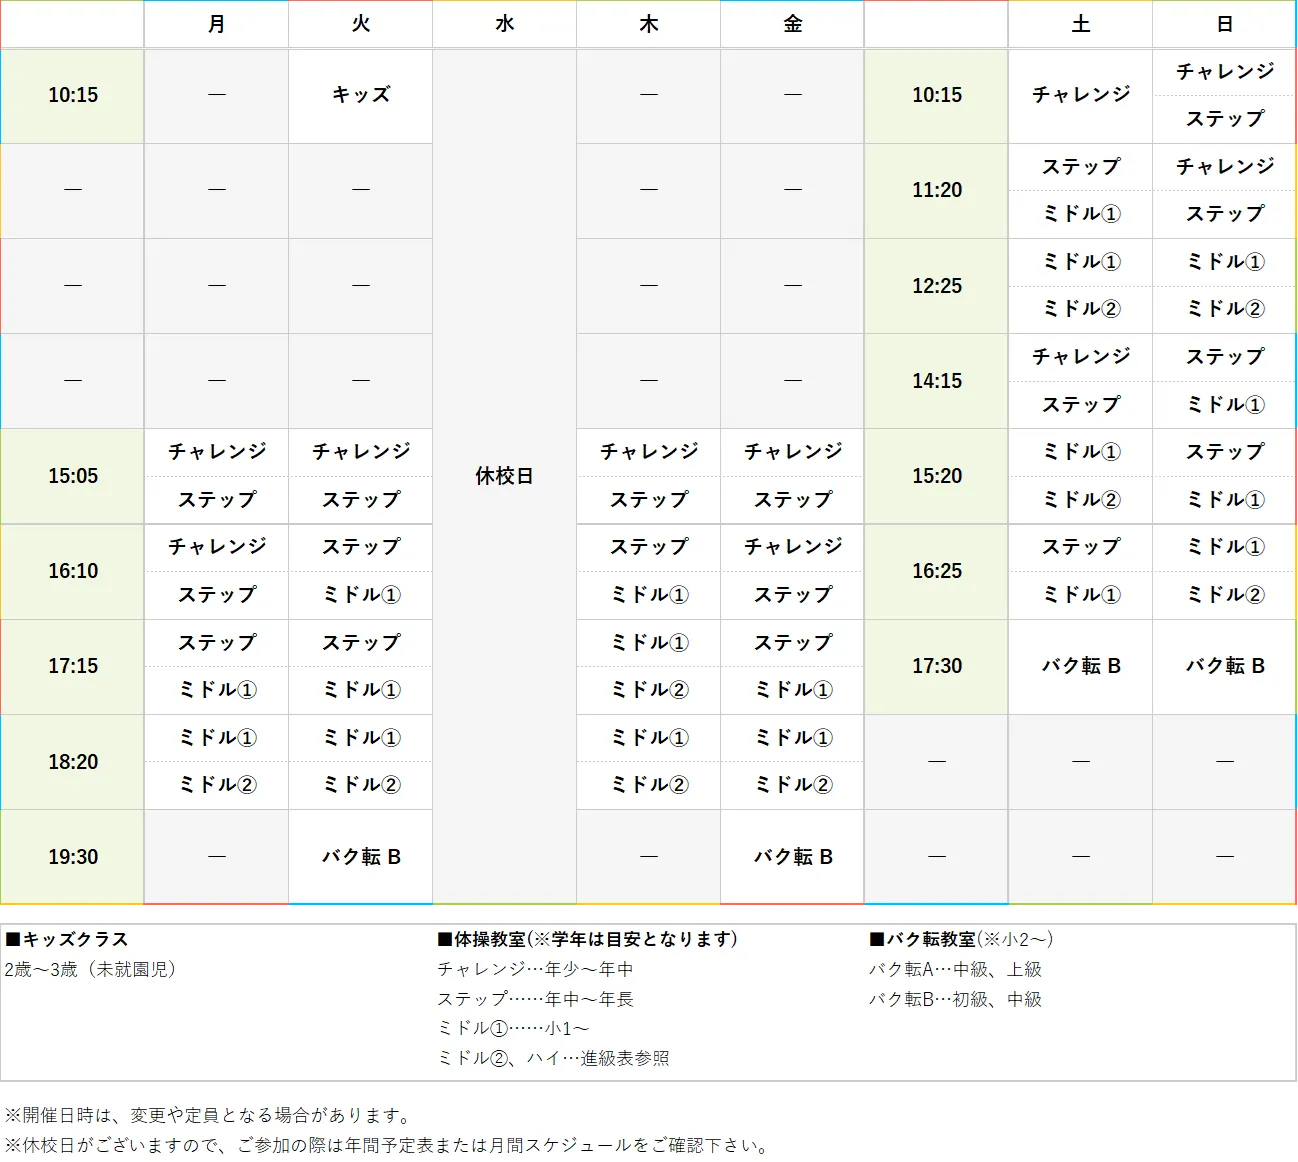Click the 17:30 time label
The width and height of the screenshot is (1298, 1162).
[935, 666]
